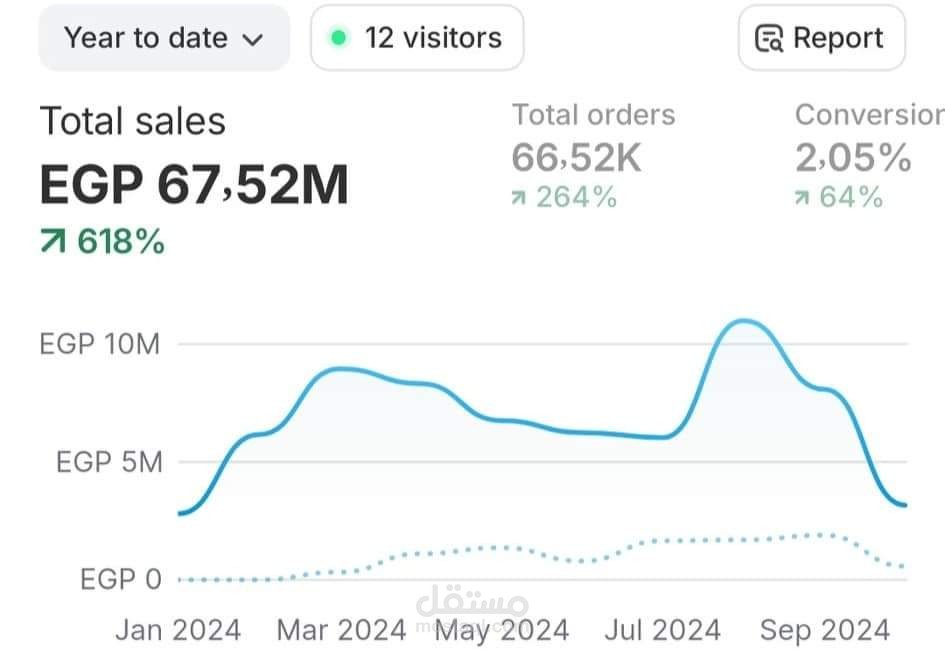Click the green arrow next to 618%
Image resolution: width=945 pixels, height=649 pixels.
(x=52, y=241)
